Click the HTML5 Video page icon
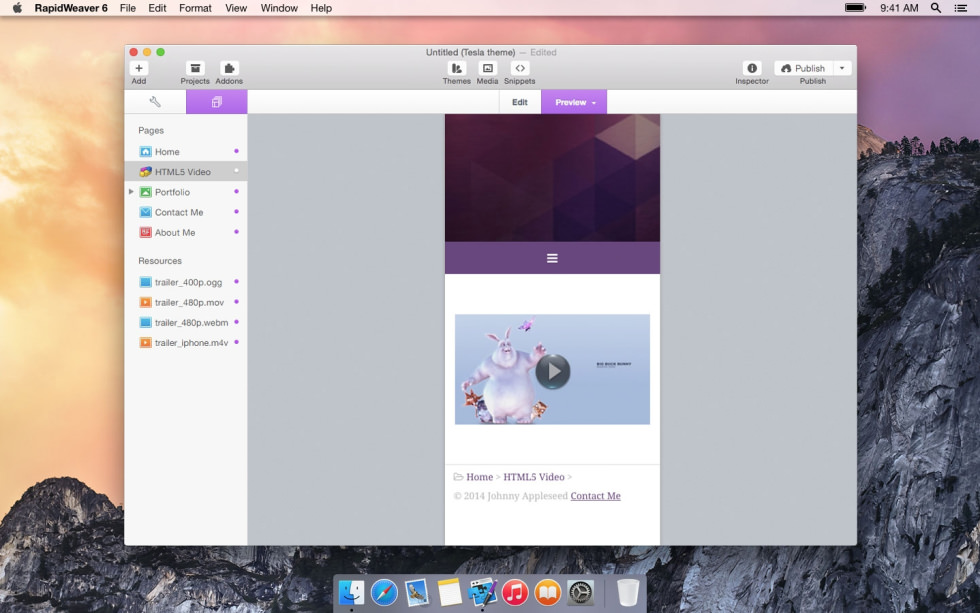 tap(145, 172)
